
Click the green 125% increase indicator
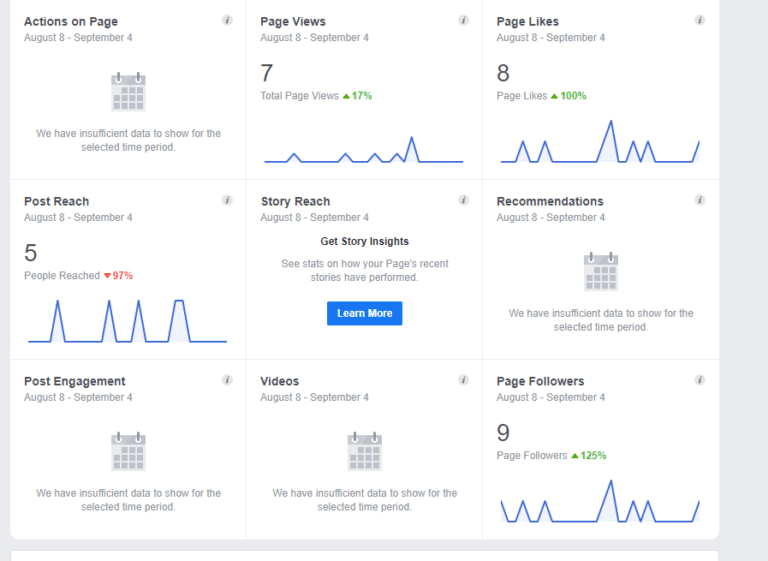click(x=589, y=455)
